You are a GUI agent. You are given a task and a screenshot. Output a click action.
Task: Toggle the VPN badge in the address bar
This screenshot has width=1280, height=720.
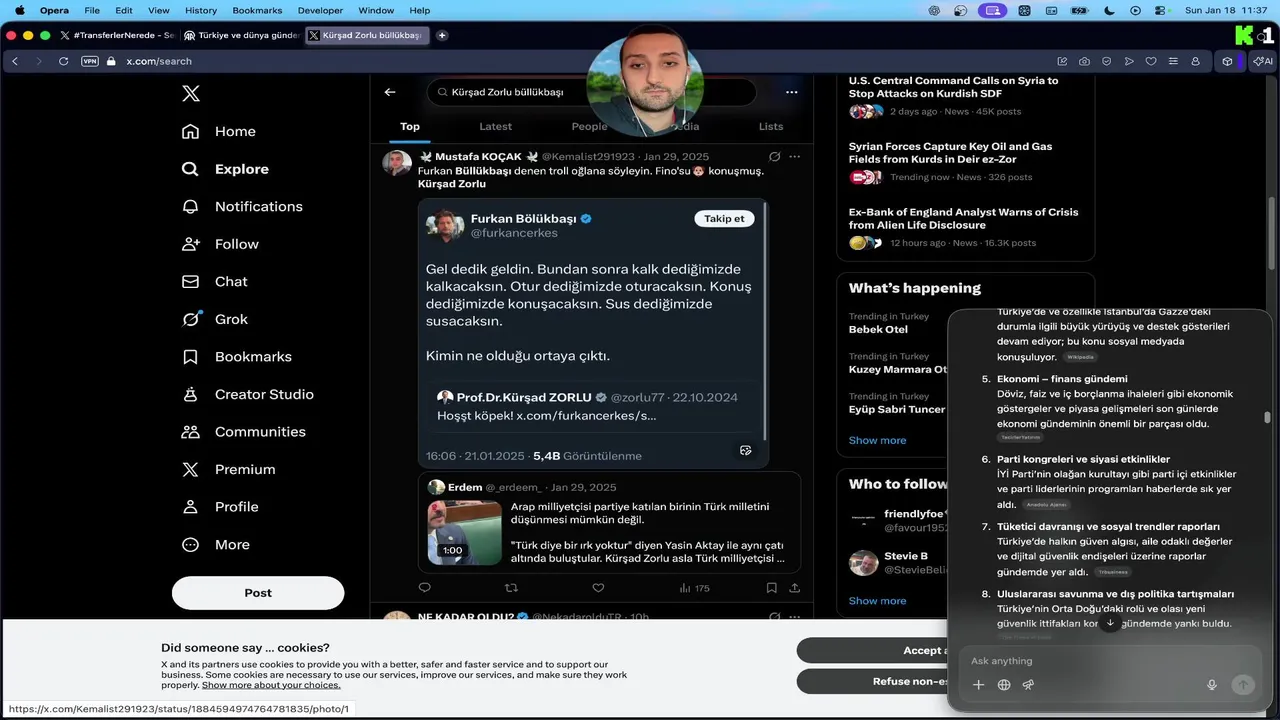pos(90,61)
